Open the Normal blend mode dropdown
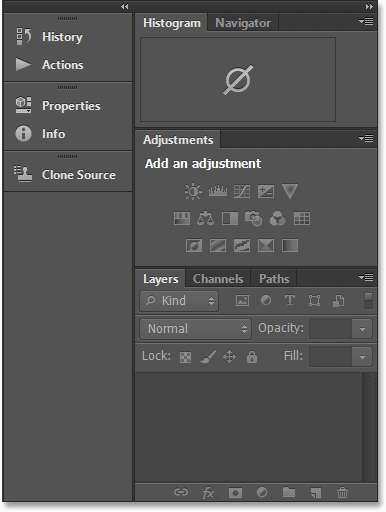The width and height of the screenshot is (386, 512). [195, 329]
